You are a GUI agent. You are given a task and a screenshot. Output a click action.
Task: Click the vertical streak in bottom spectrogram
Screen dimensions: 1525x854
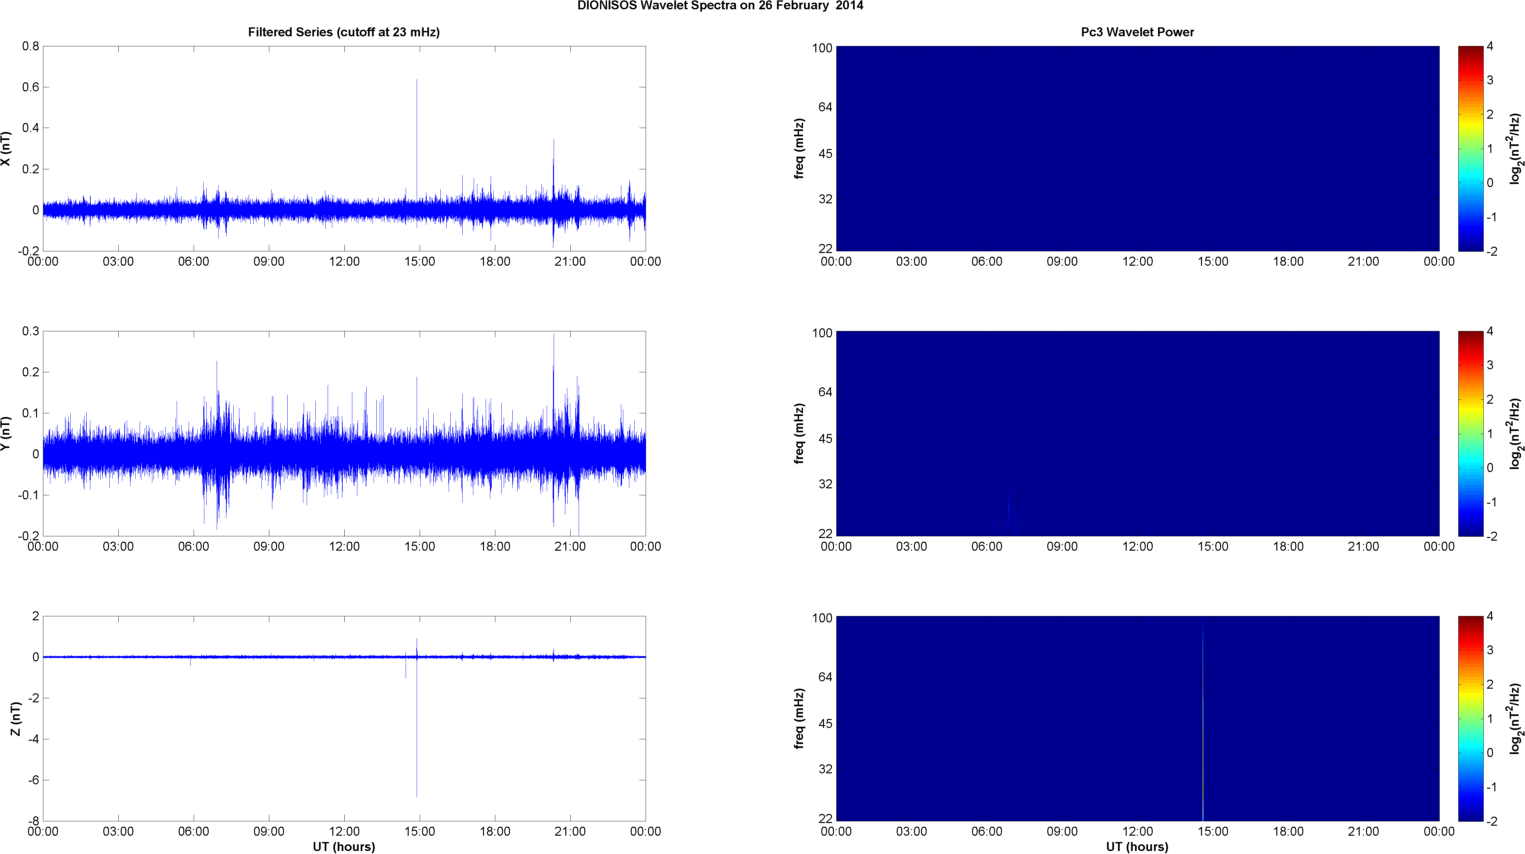click(1203, 719)
